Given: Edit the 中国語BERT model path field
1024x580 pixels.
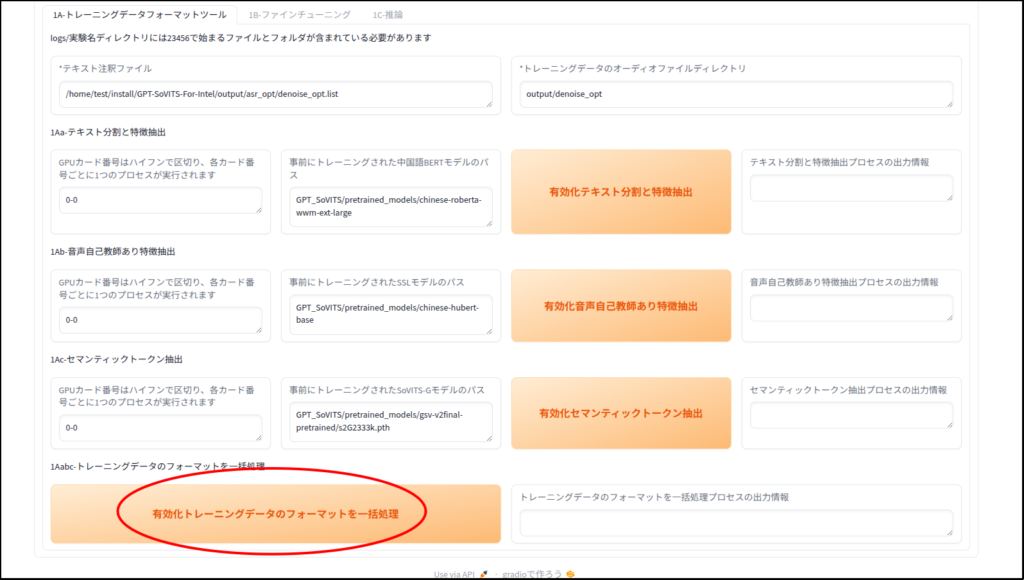Looking at the screenshot, I should pos(390,206).
